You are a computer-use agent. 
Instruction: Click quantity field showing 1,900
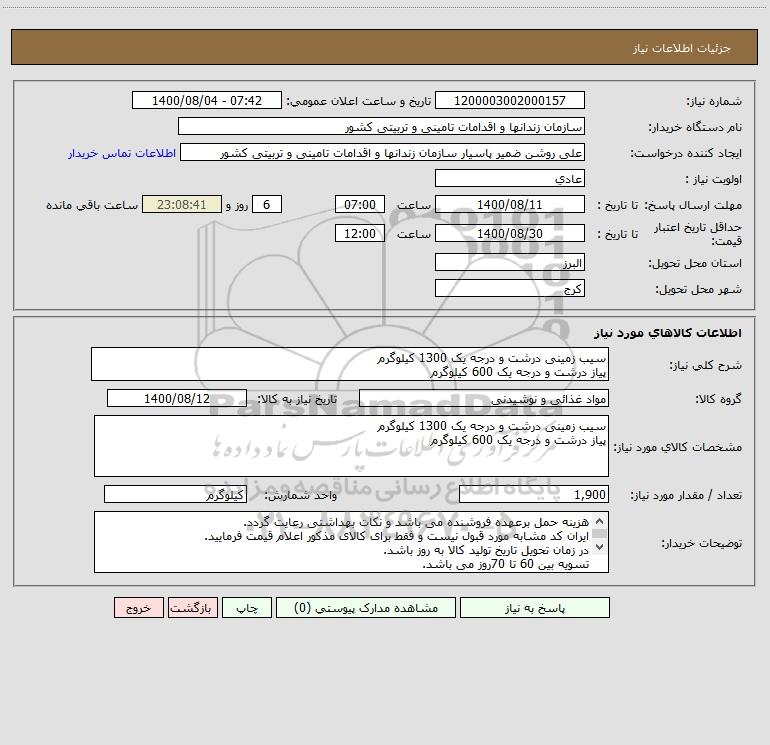(534, 495)
